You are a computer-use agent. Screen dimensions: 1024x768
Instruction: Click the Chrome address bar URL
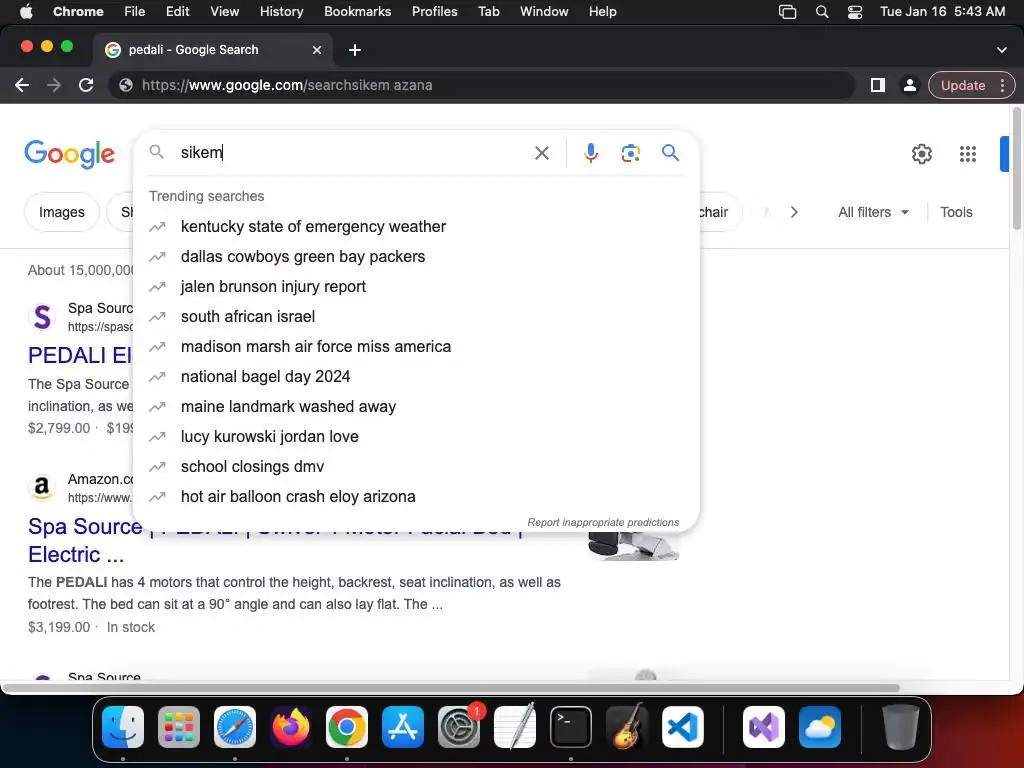(x=482, y=85)
